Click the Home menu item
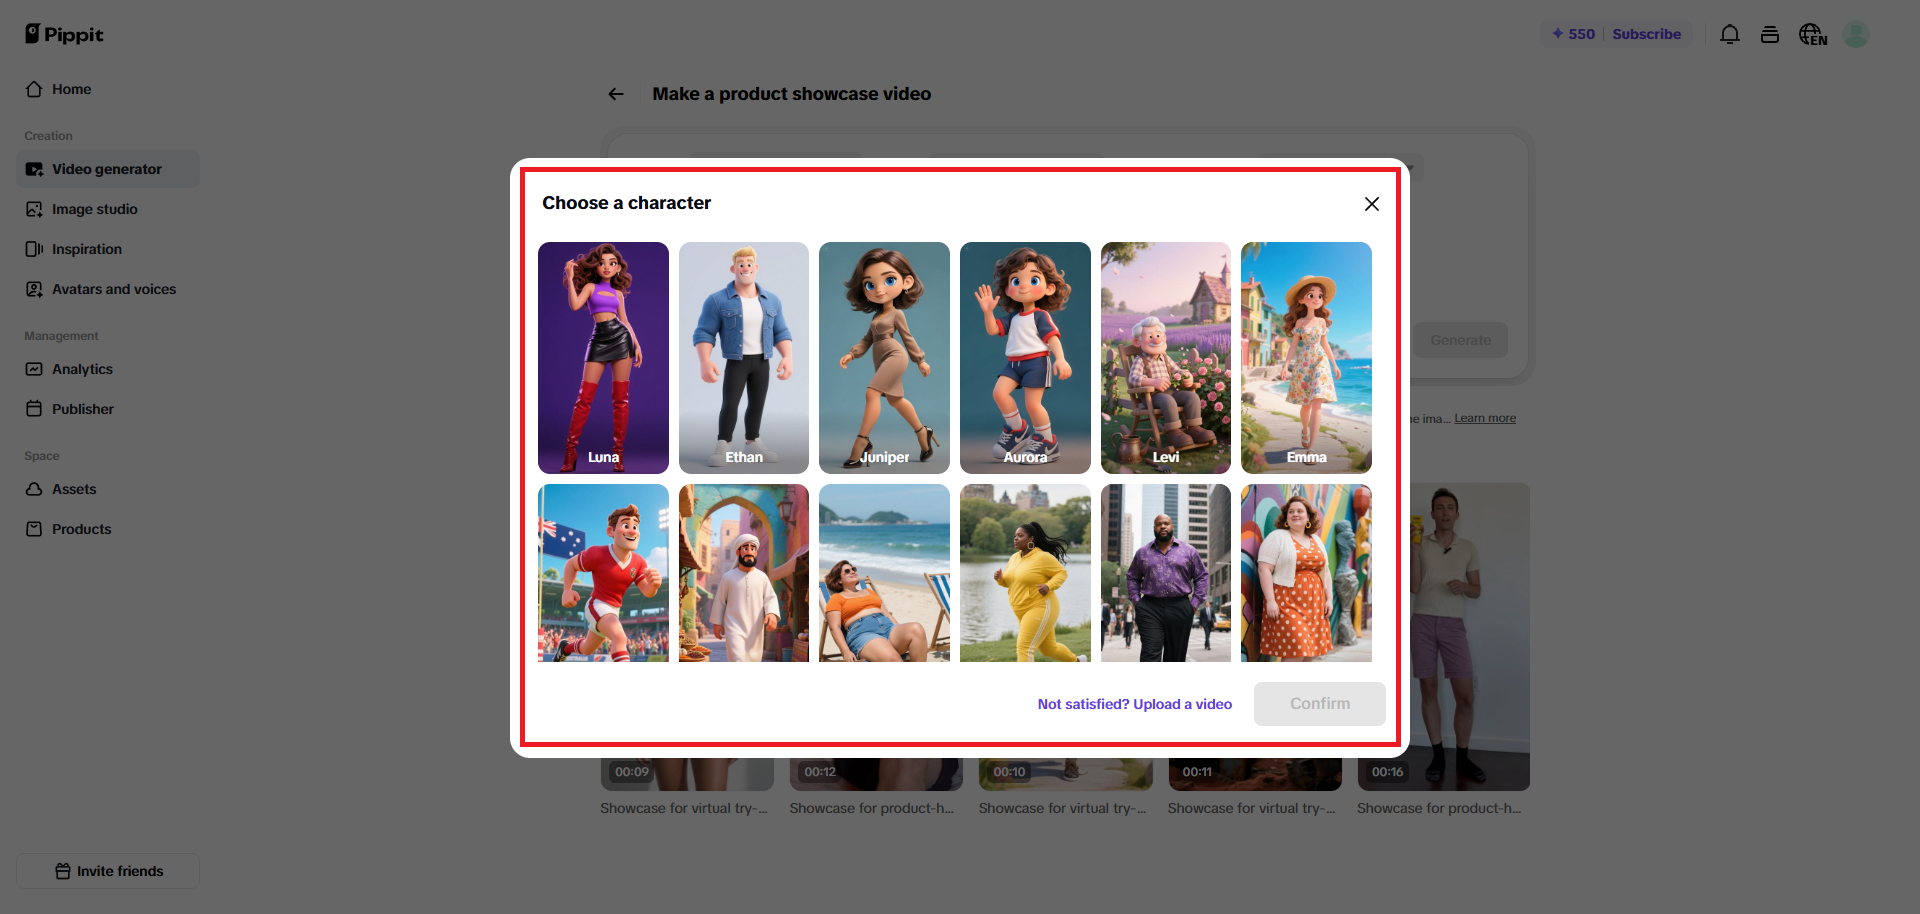 click(70, 88)
